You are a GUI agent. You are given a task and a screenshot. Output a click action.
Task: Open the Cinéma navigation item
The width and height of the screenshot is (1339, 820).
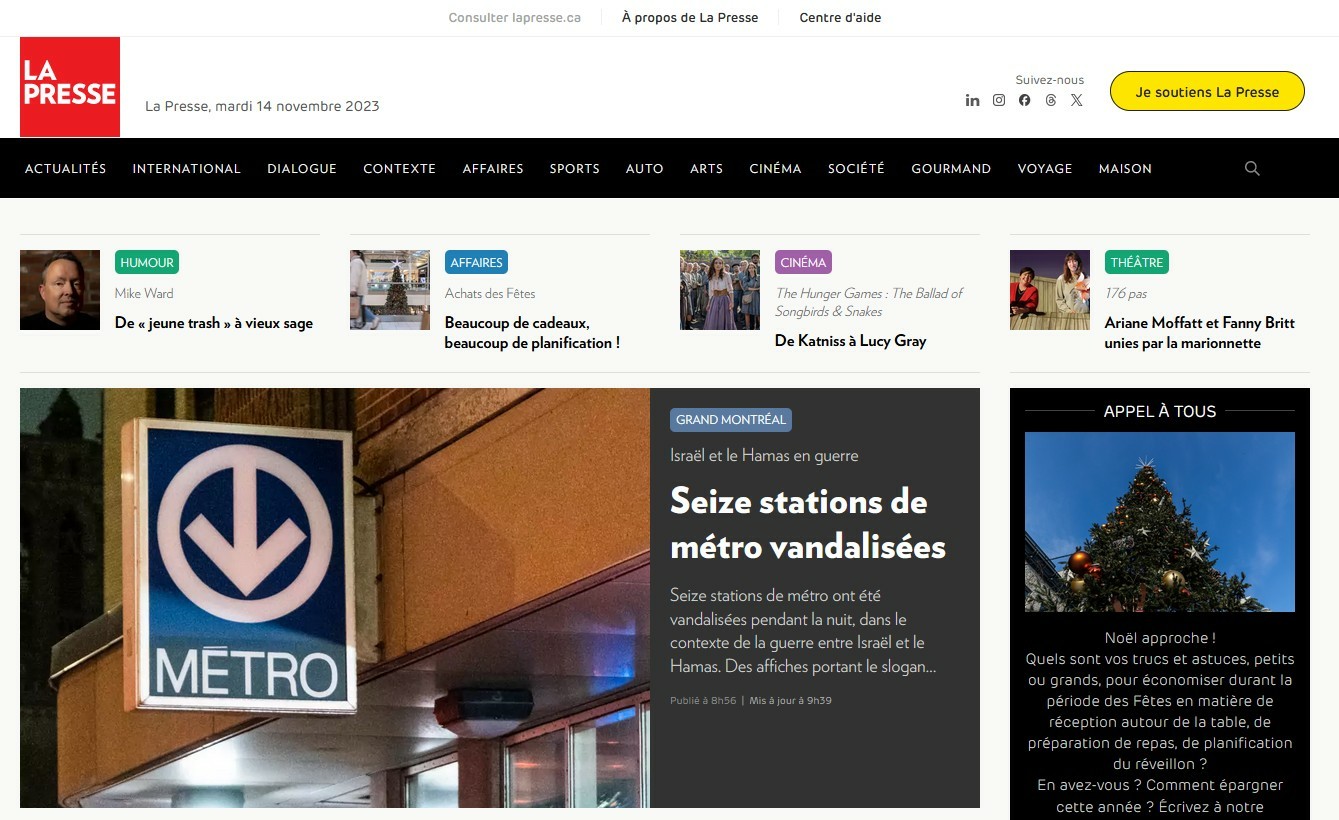coord(775,168)
